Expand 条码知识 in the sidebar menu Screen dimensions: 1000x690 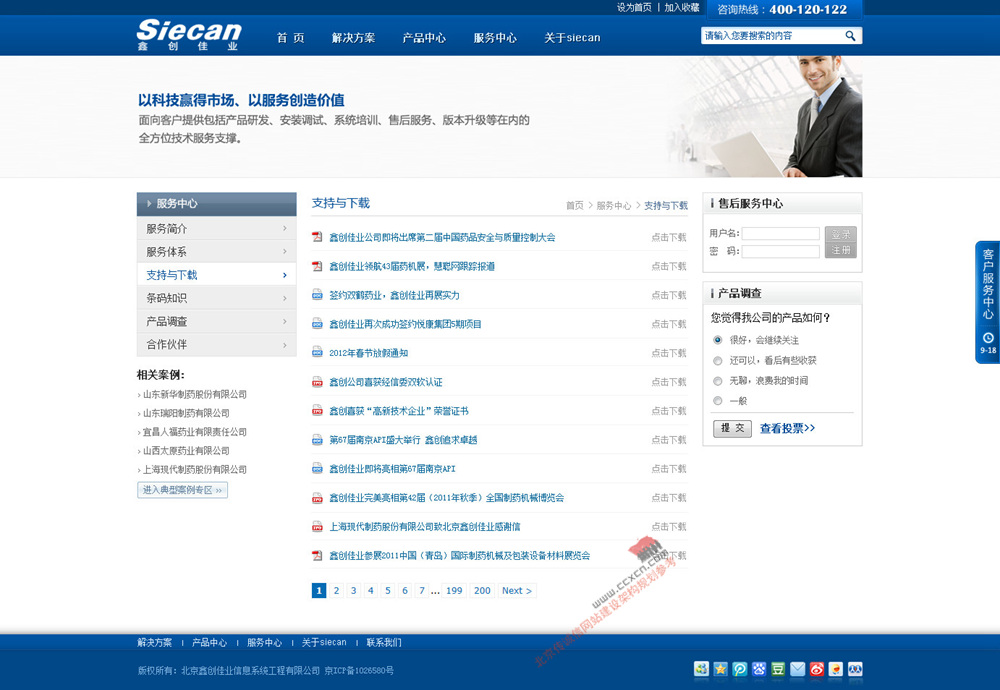[216, 298]
